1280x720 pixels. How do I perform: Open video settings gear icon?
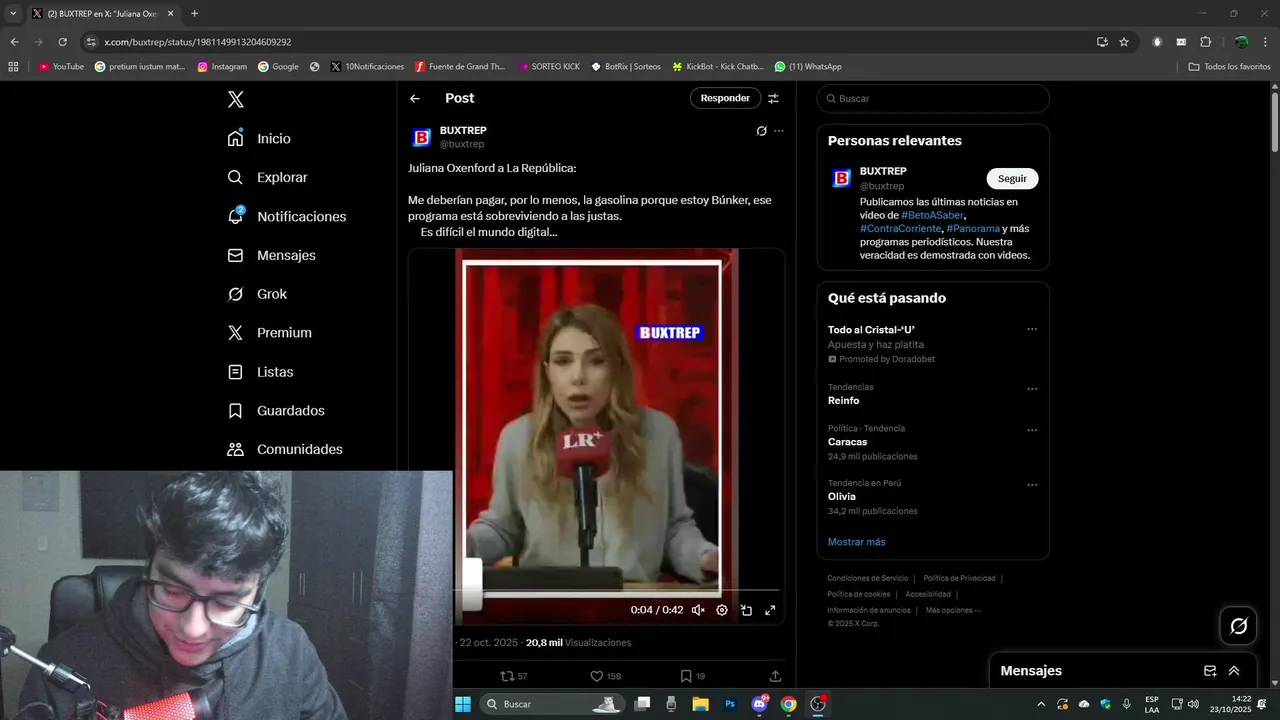(722, 610)
